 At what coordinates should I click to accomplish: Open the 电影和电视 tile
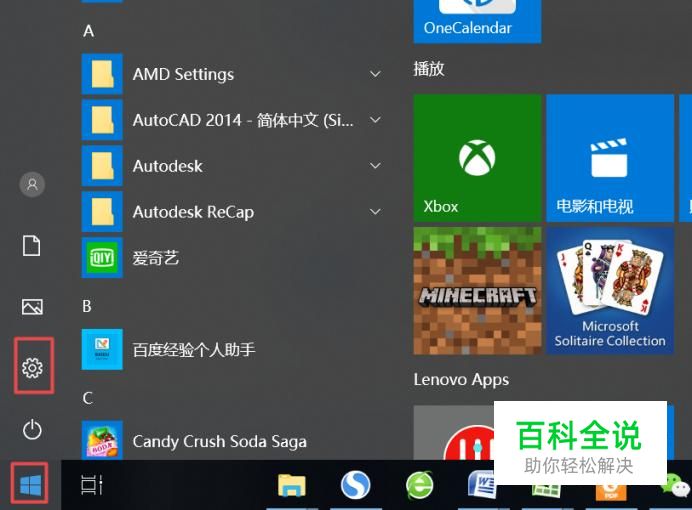[x=610, y=158]
